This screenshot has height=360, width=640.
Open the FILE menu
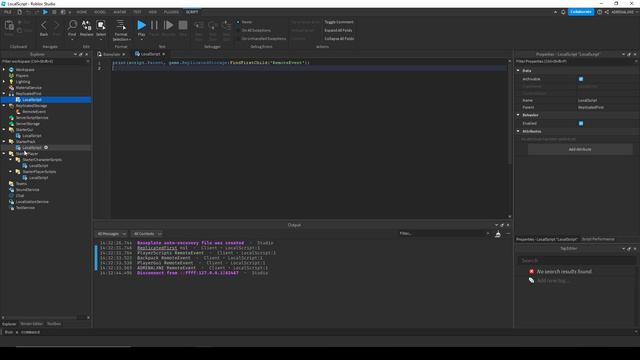pos(8,12)
